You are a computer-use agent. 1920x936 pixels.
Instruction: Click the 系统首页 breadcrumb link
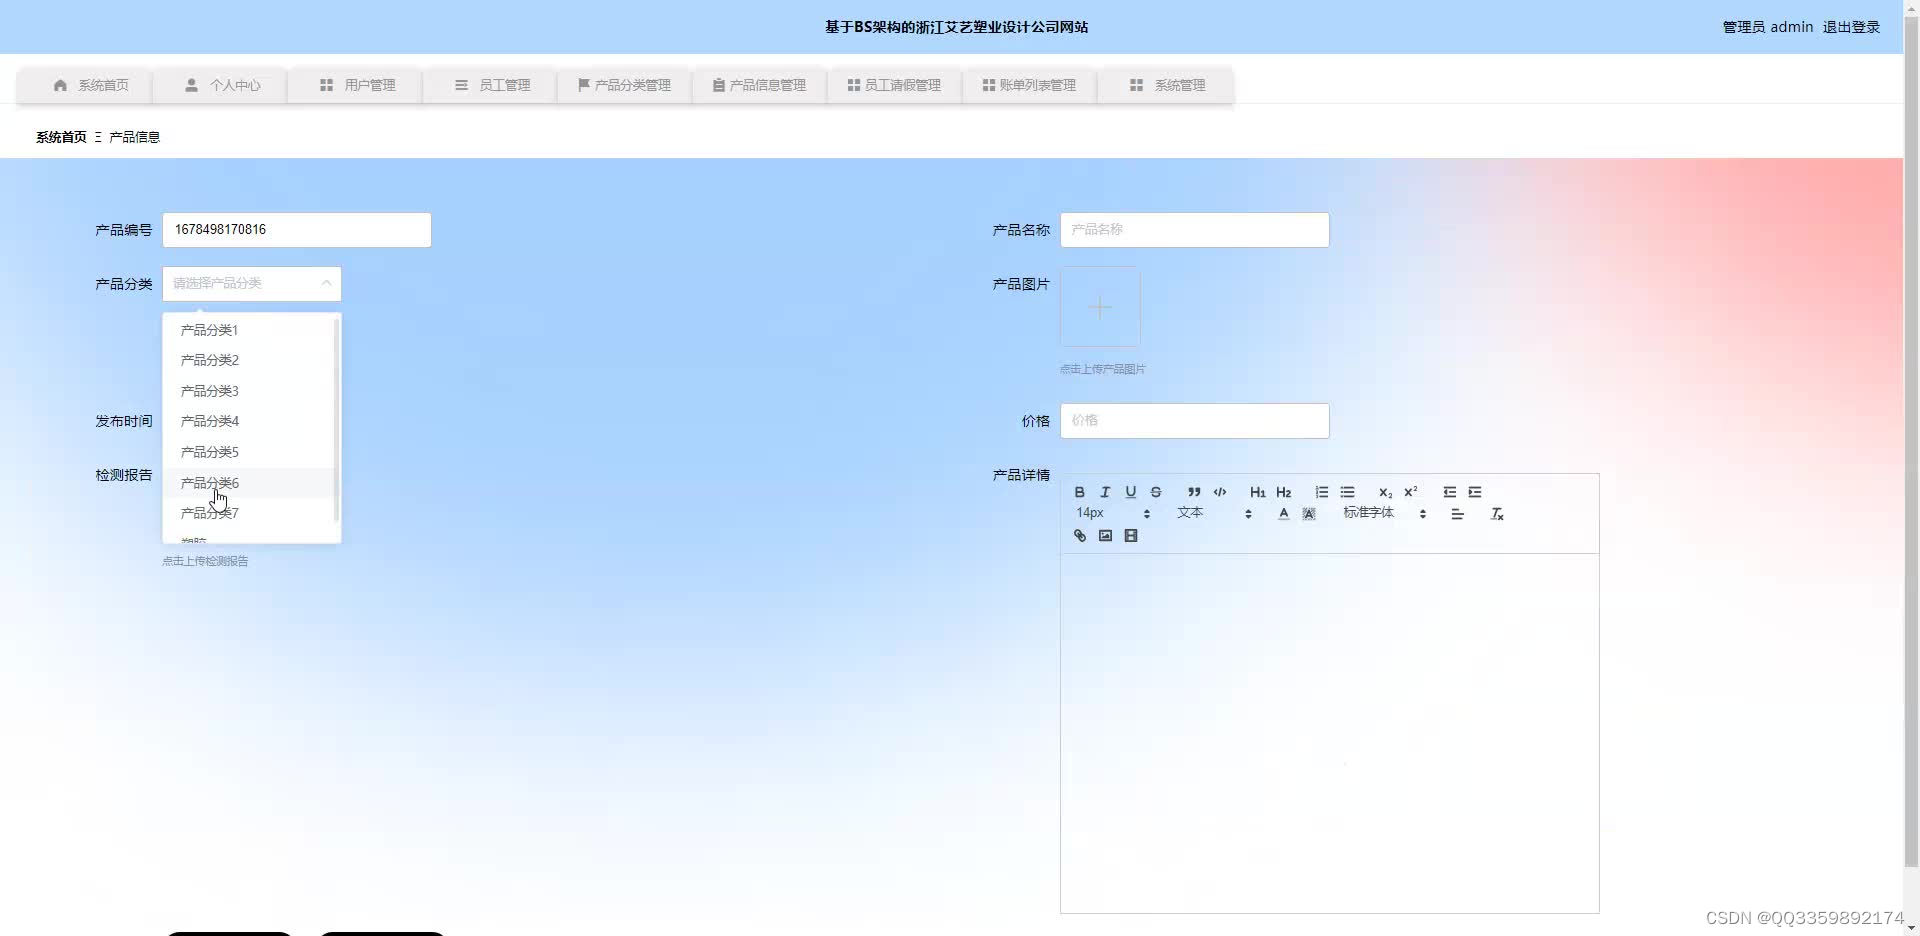pyautogui.click(x=61, y=137)
